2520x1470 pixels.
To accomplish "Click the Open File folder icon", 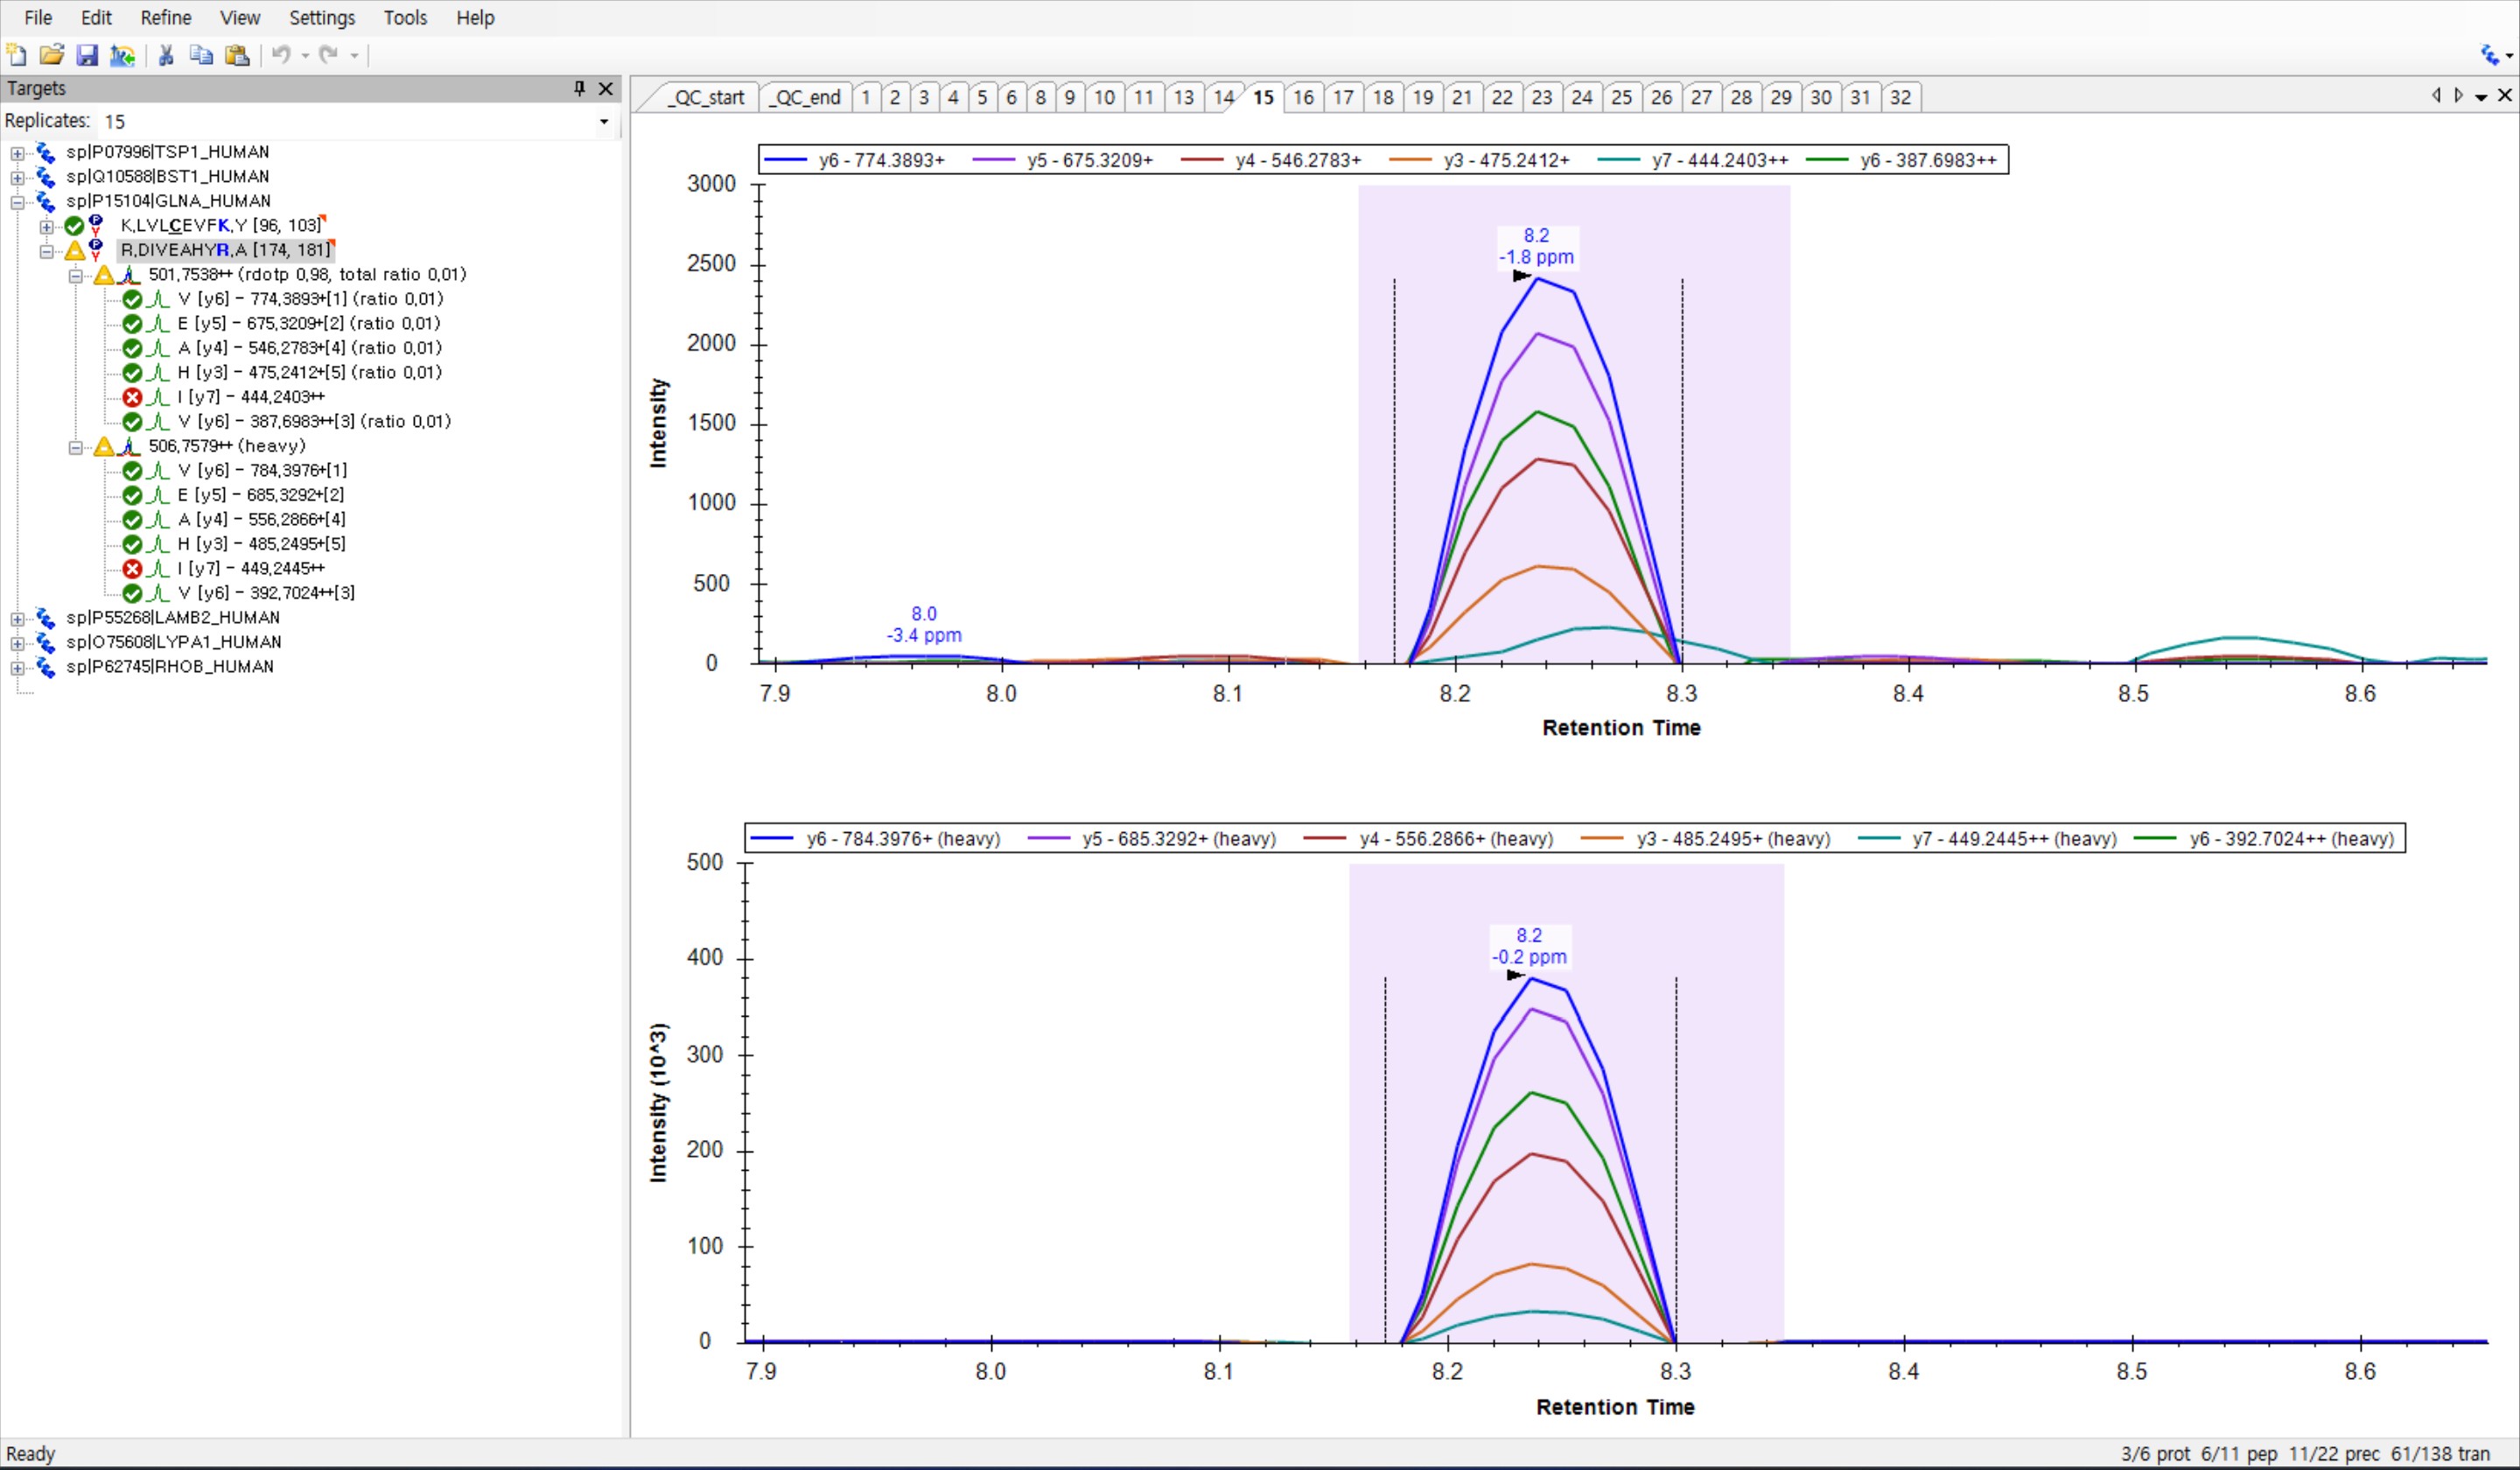I will pyautogui.click(x=52, y=55).
